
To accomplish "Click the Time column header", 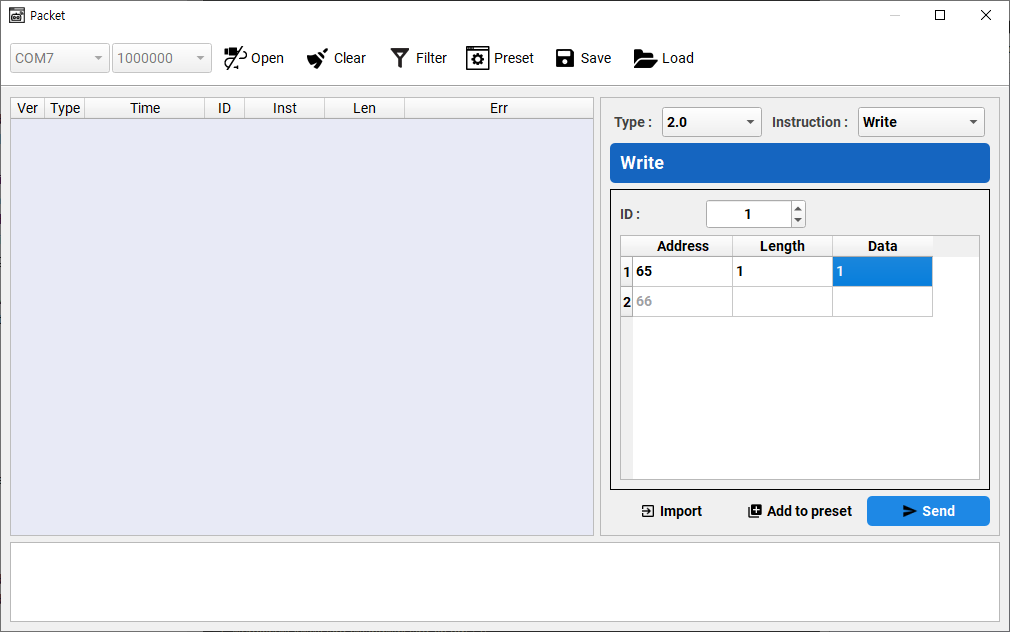I will [145, 108].
